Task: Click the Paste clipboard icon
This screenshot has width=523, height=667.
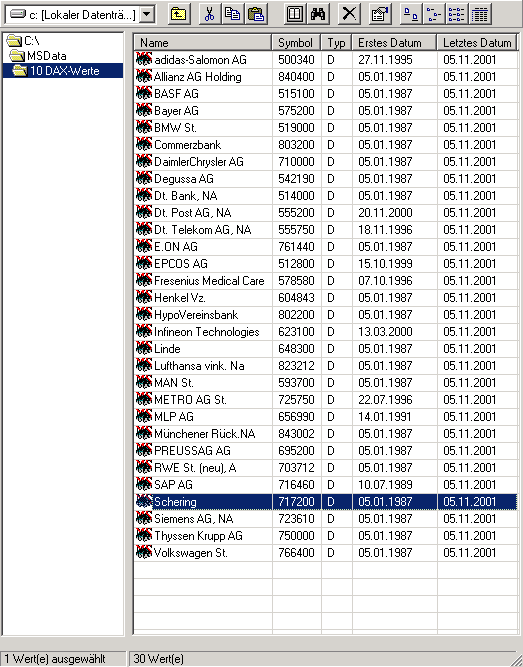Action: click(x=256, y=14)
